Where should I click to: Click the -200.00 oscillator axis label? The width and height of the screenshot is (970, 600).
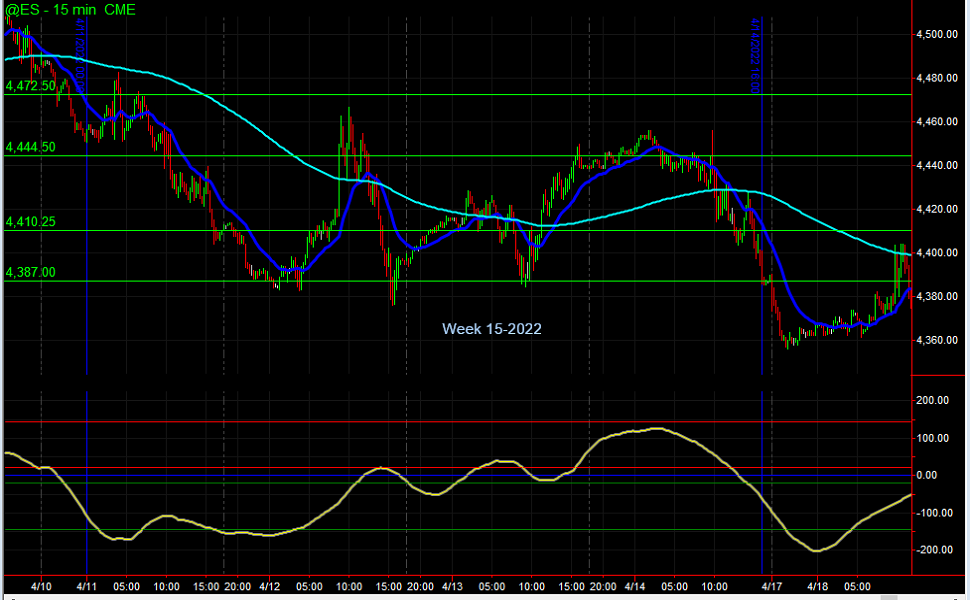pyautogui.click(x=934, y=550)
